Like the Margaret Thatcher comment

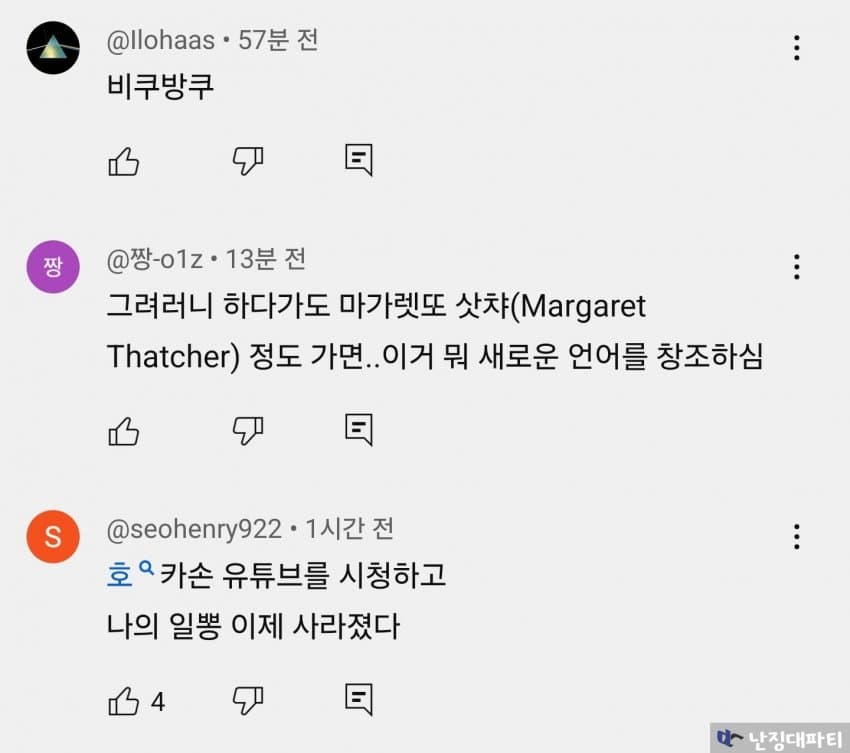pyautogui.click(x=124, y=431)
